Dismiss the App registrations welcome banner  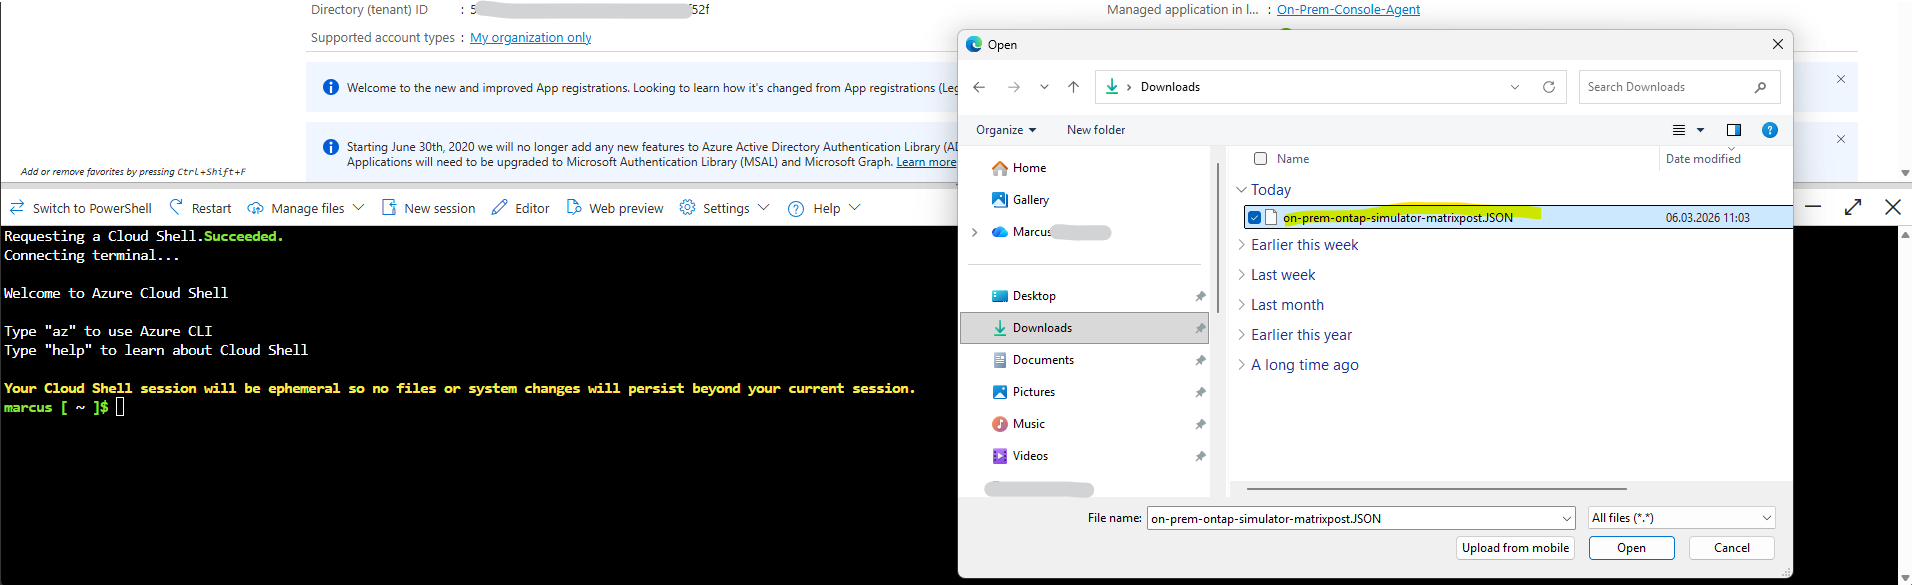coord(1841,79)
